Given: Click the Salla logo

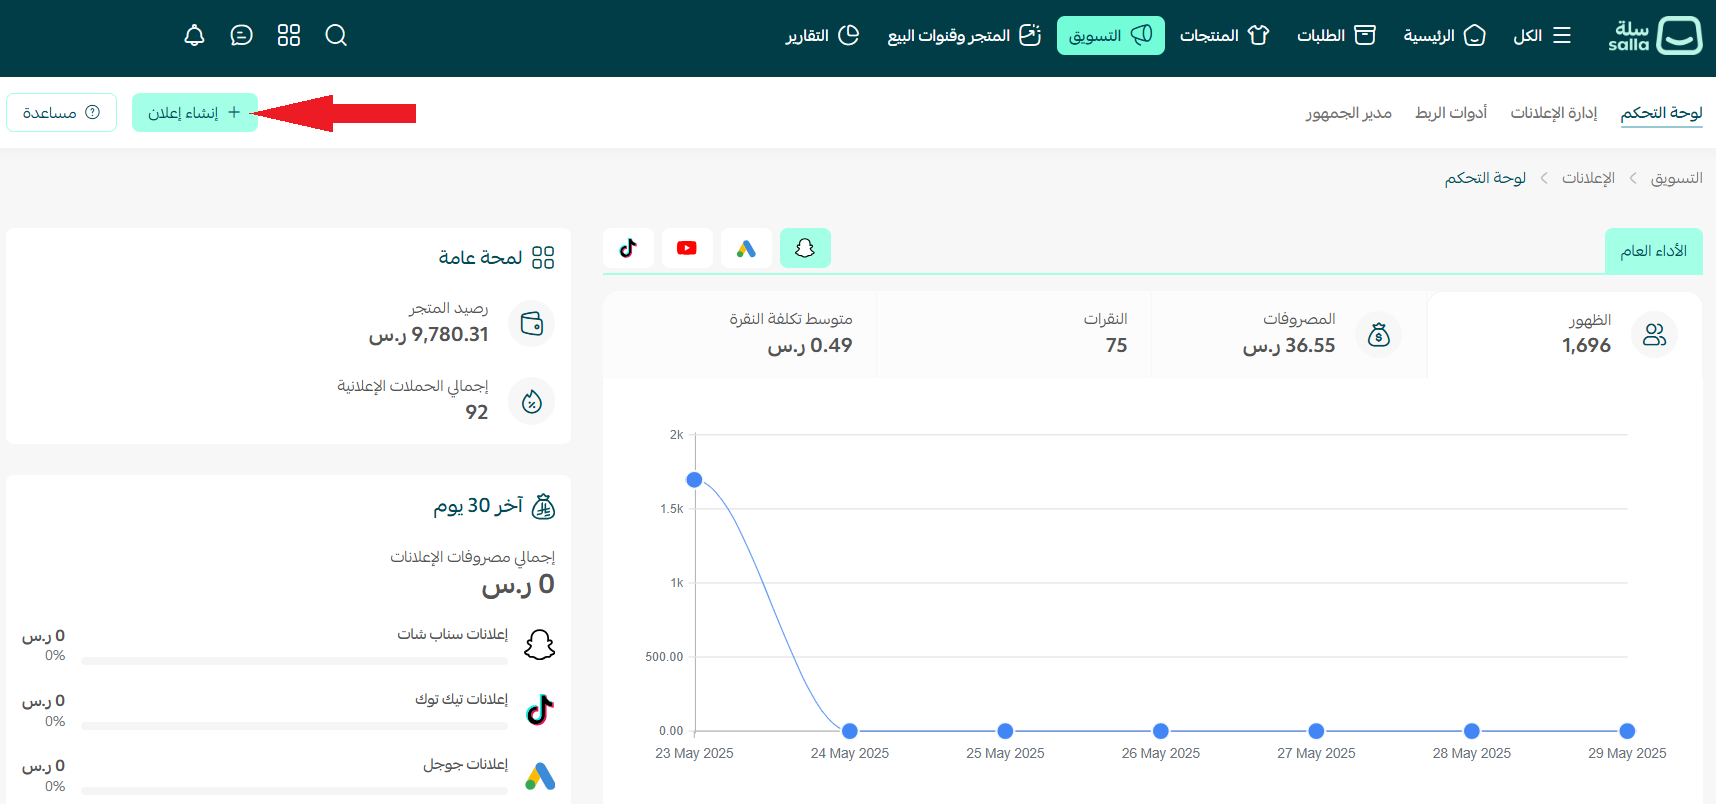Looking at the screenshot, I should (1655, 36).
